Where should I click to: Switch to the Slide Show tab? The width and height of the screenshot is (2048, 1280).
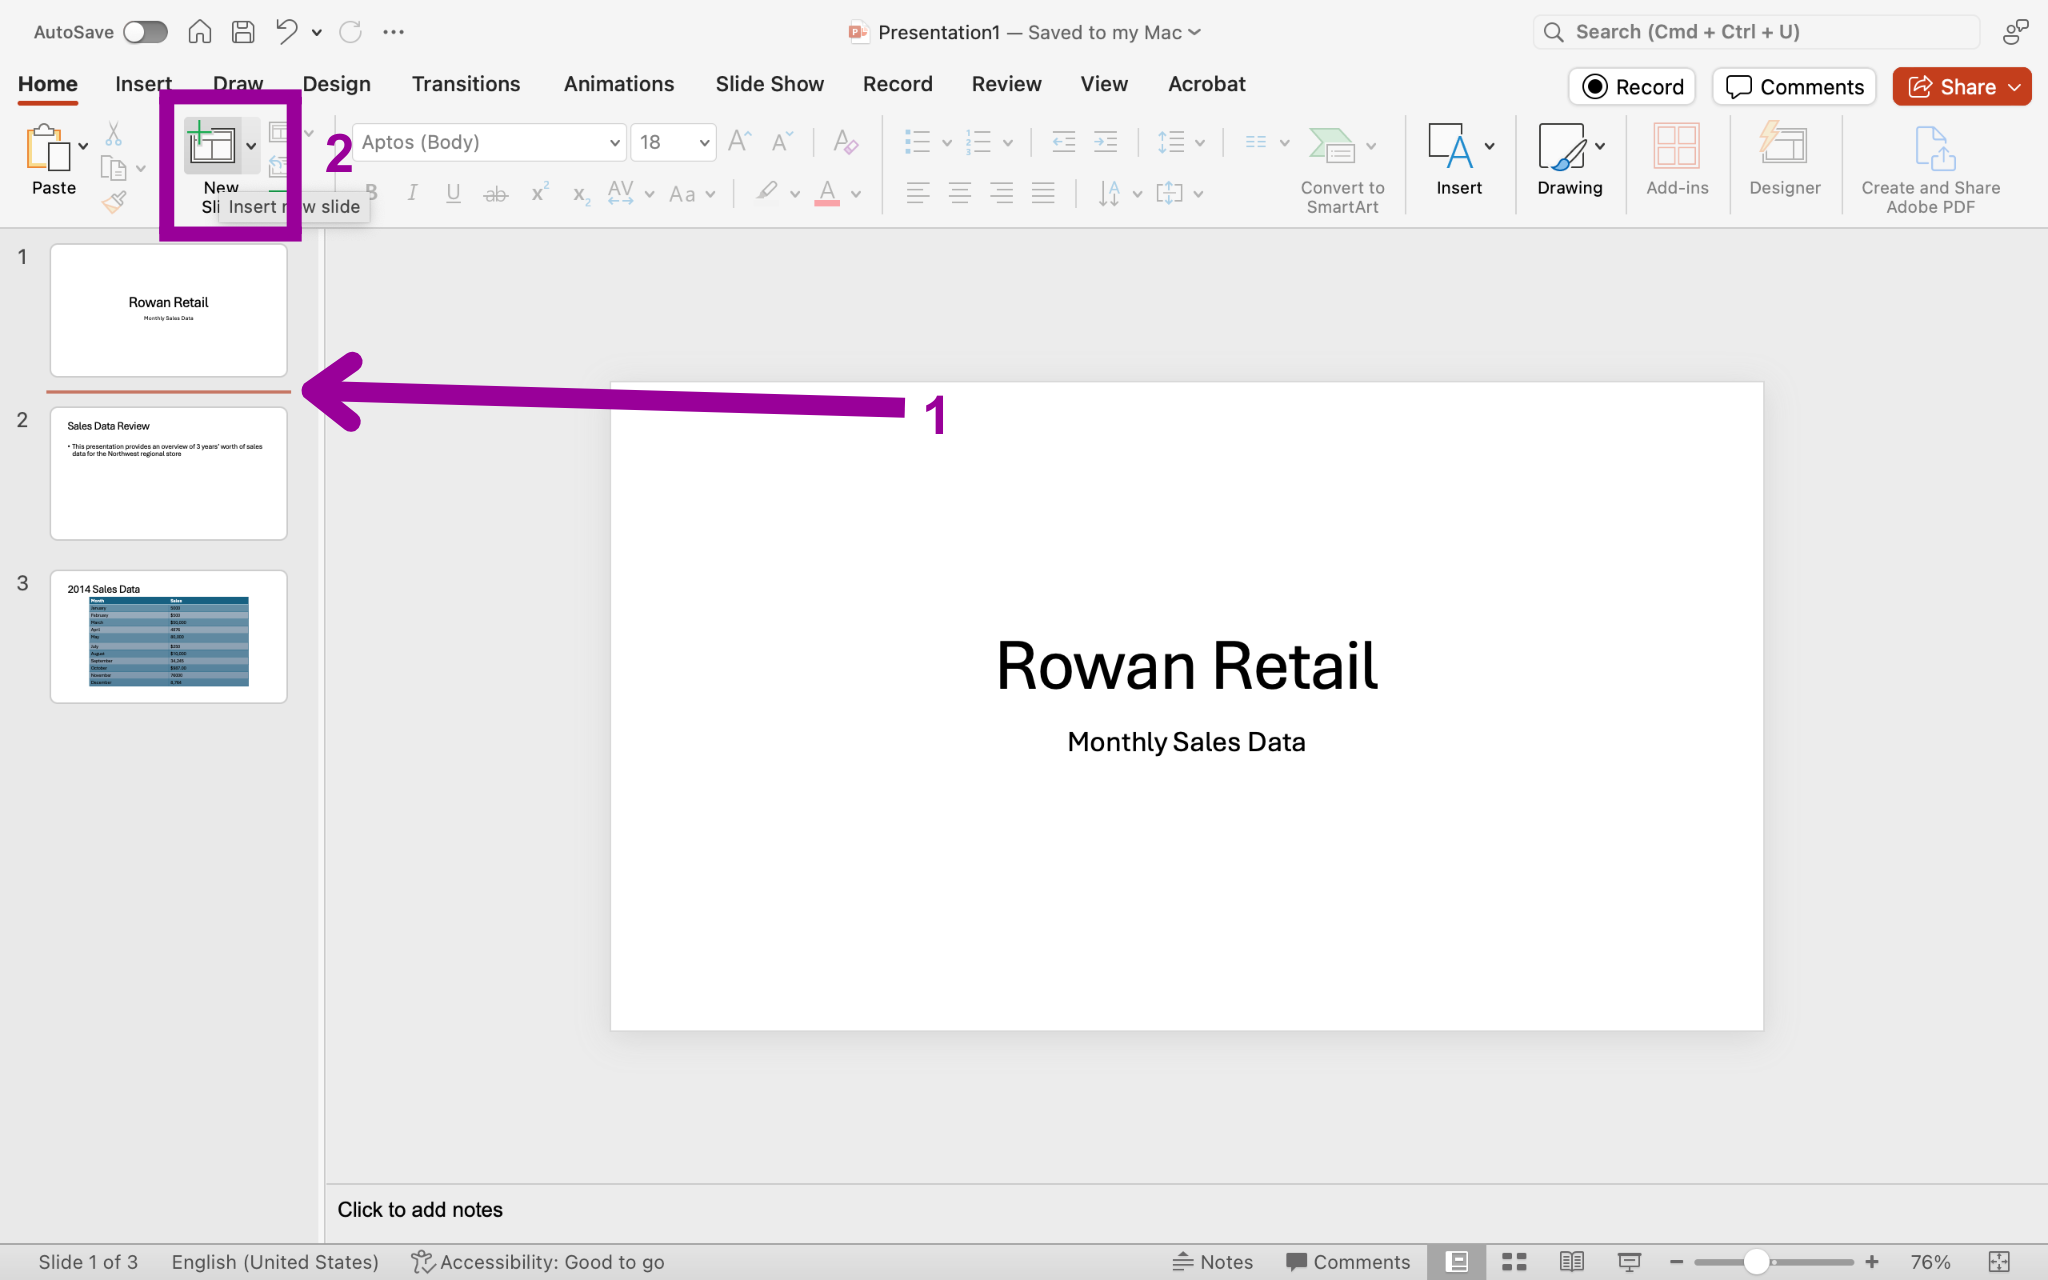[770, 84]
